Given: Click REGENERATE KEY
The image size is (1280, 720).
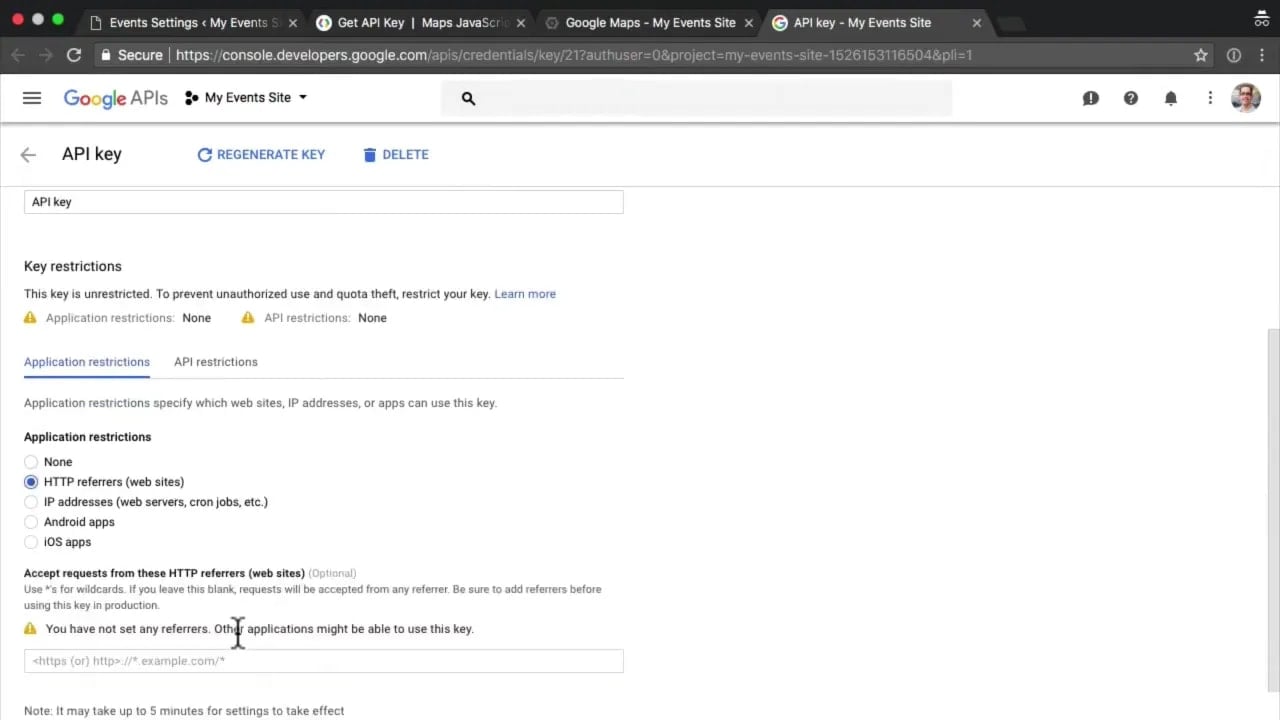Looking at the screenshot, I should (261, 154).
